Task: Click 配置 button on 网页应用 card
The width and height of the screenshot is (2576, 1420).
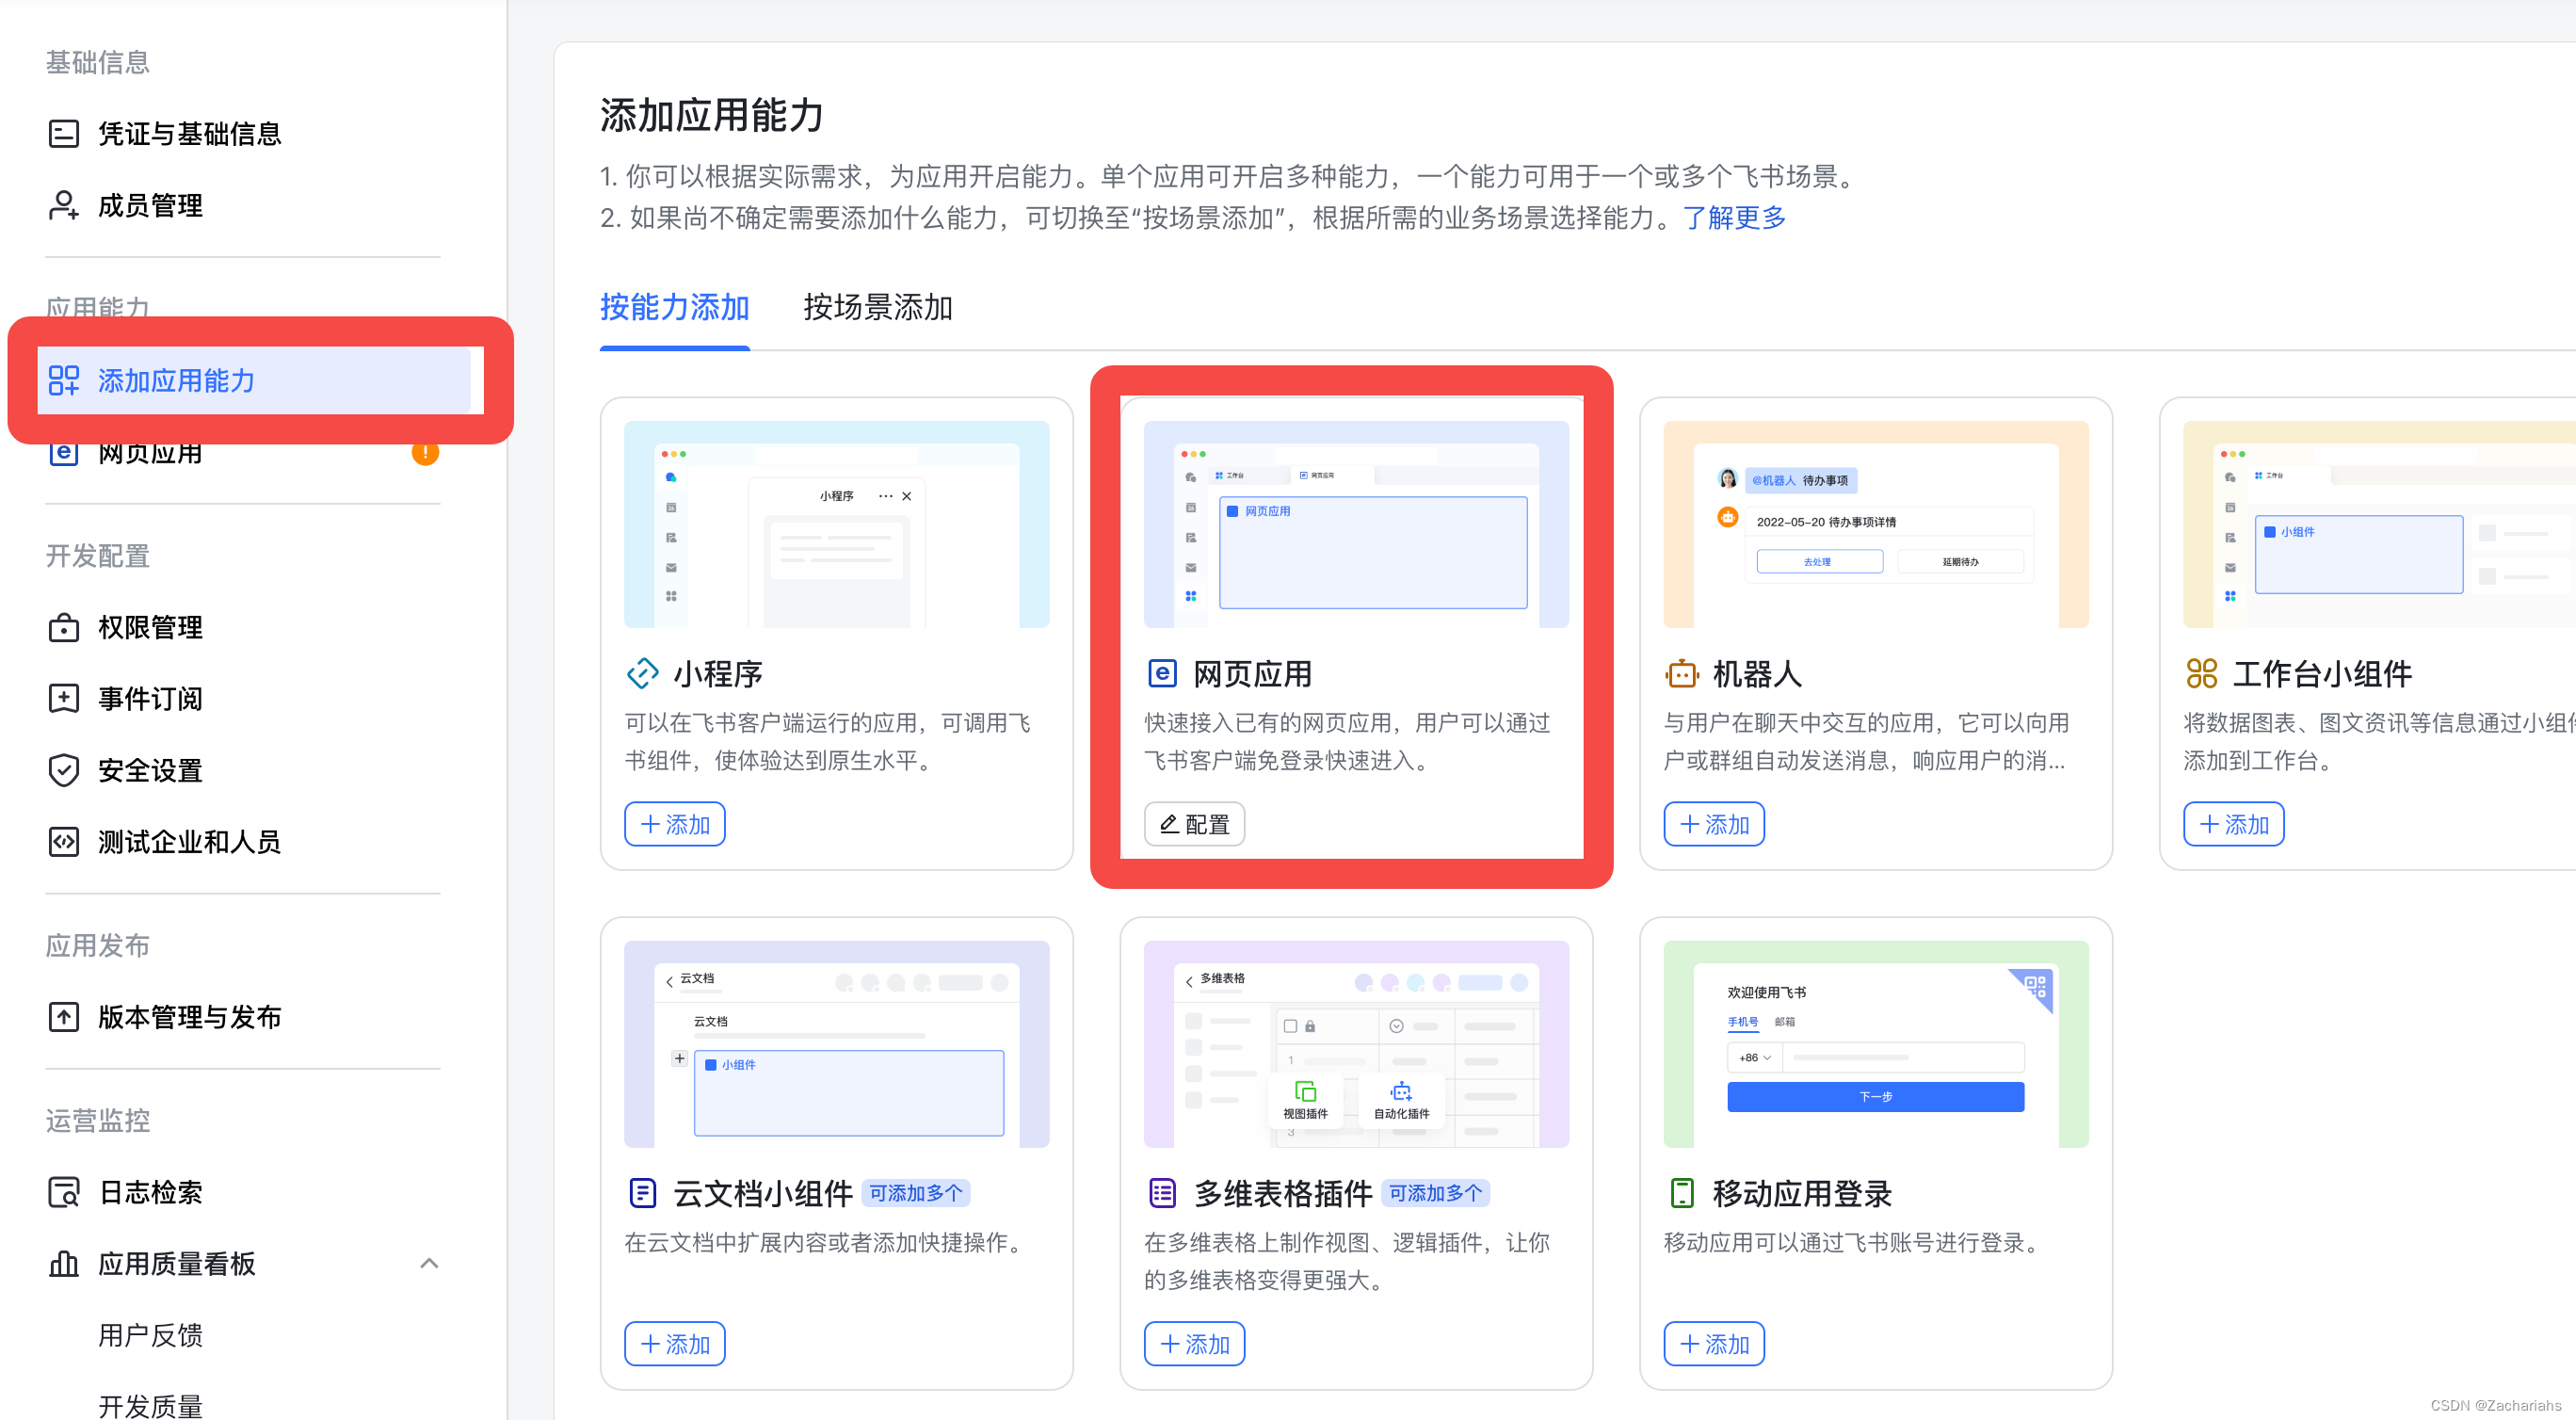Action: click(1193, 824)
